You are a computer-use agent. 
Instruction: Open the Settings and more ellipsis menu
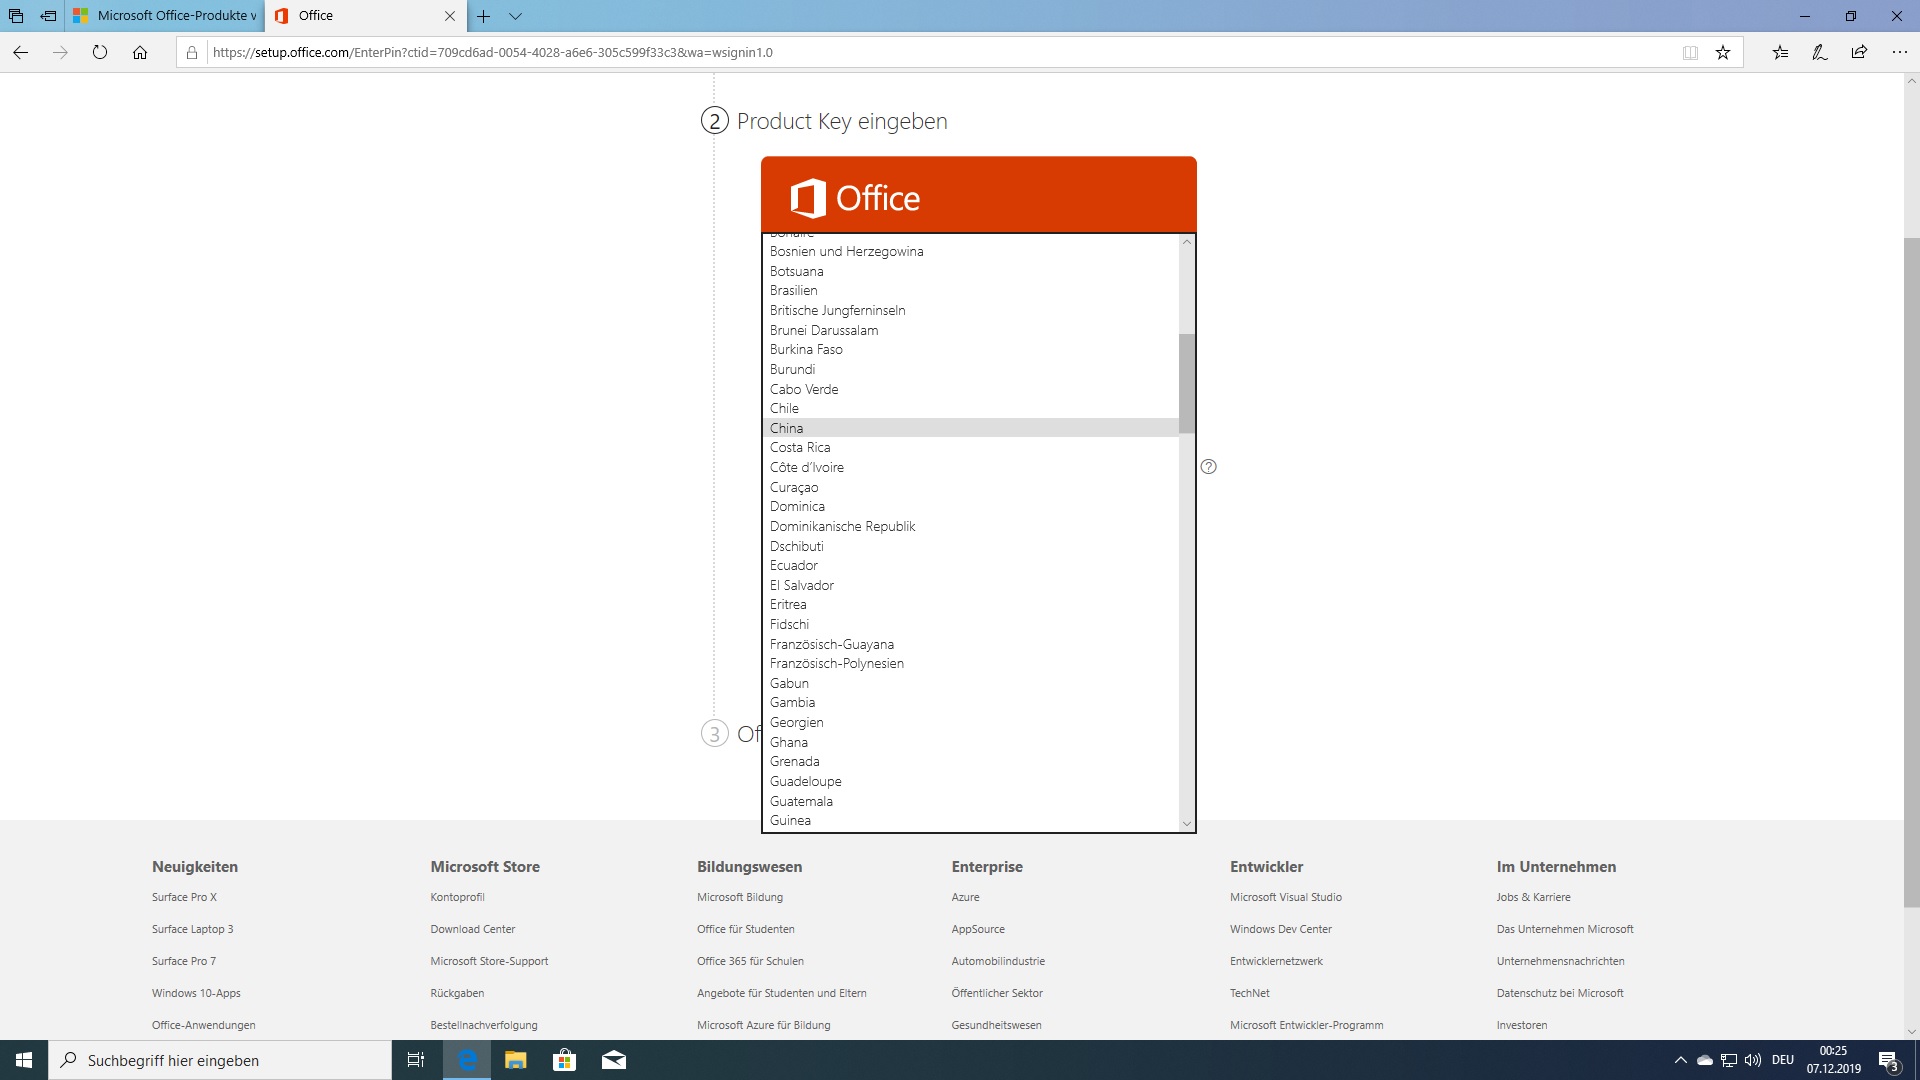tap(1899, 53)
